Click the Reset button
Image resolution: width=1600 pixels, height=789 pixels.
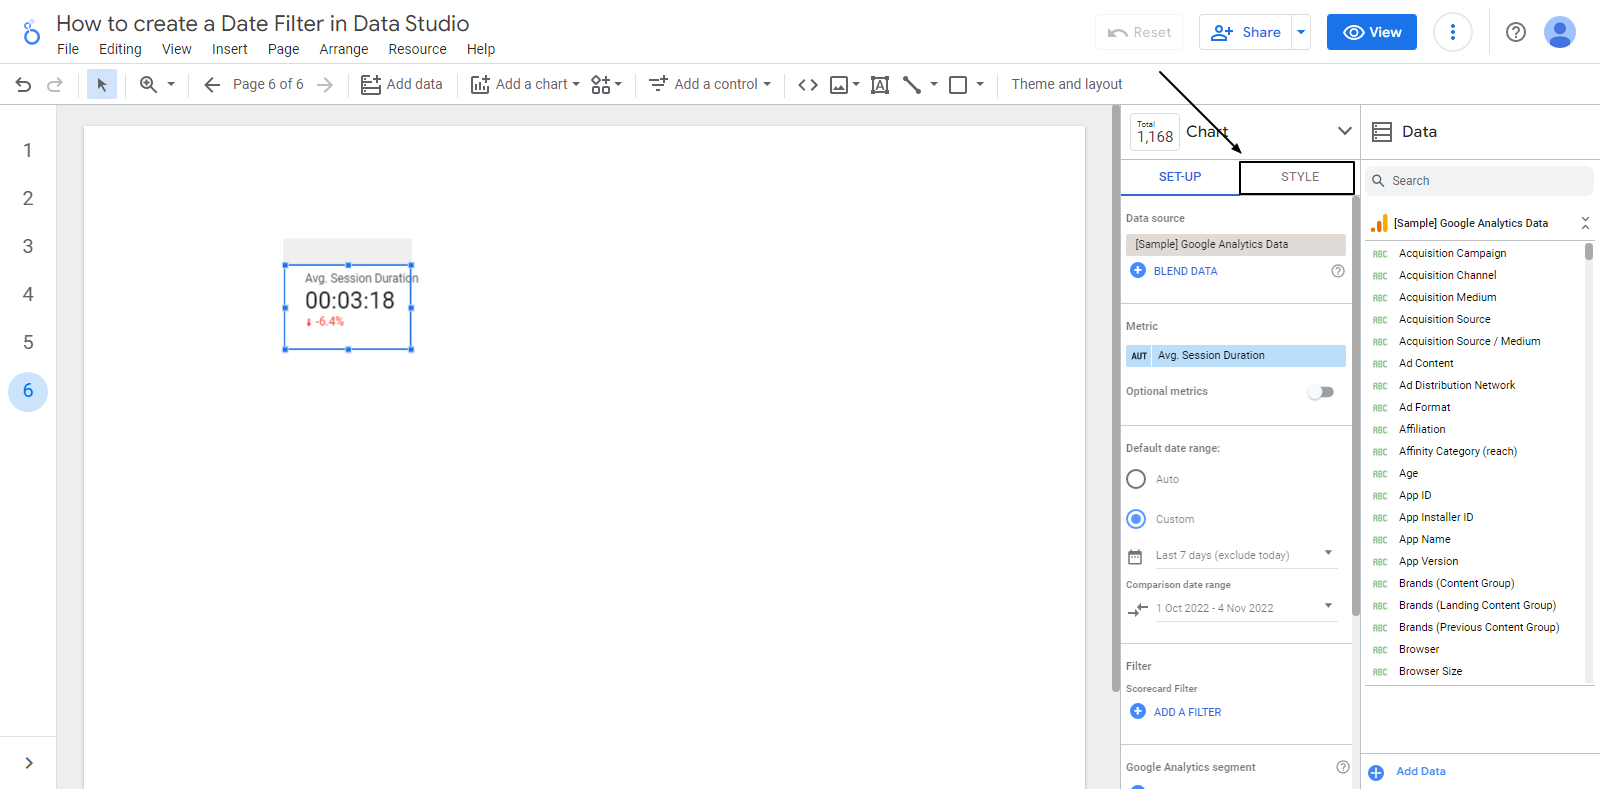pos(1139,32)
